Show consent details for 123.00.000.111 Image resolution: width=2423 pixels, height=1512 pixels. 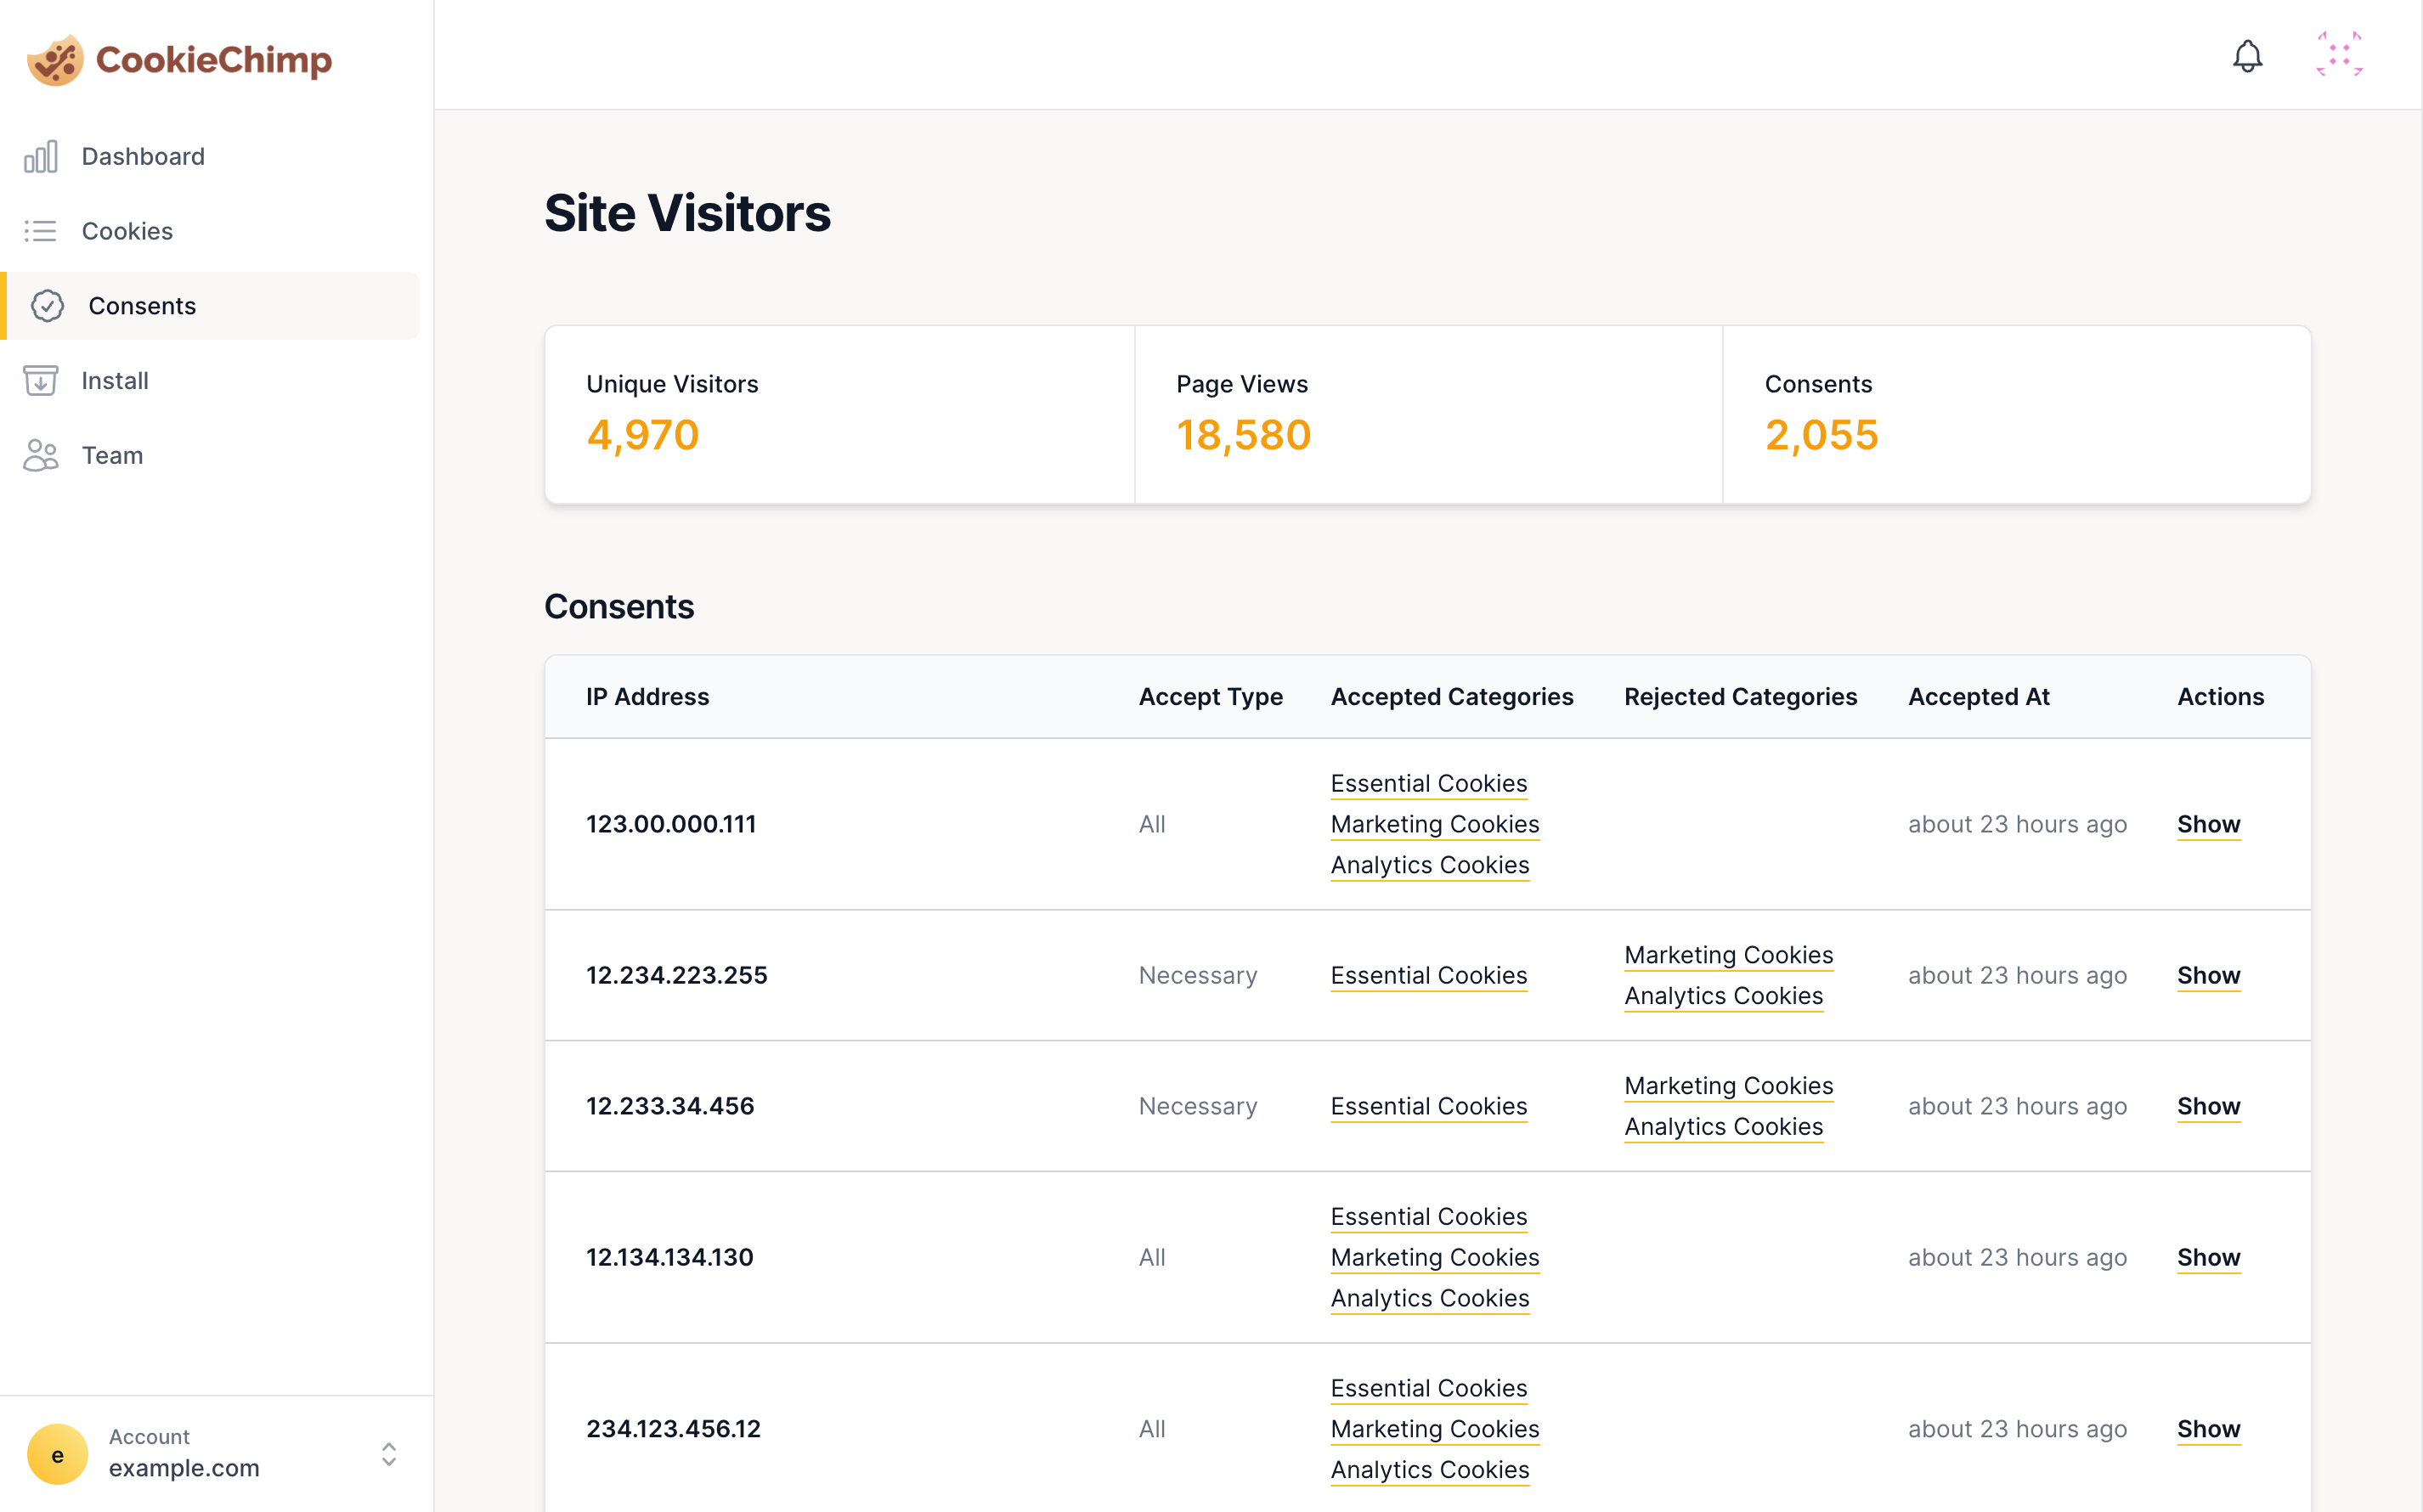click(2209, 824)
